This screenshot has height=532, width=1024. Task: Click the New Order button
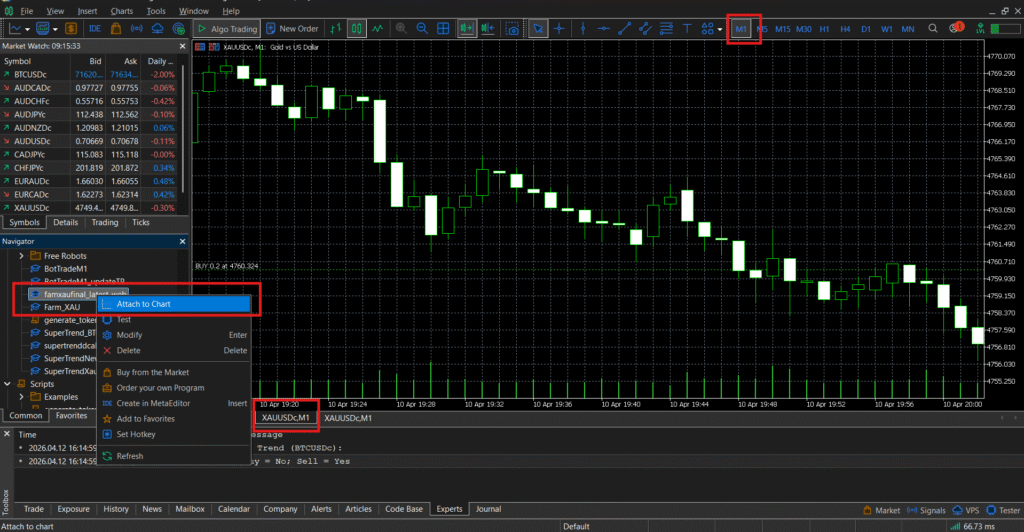point(291,29)
